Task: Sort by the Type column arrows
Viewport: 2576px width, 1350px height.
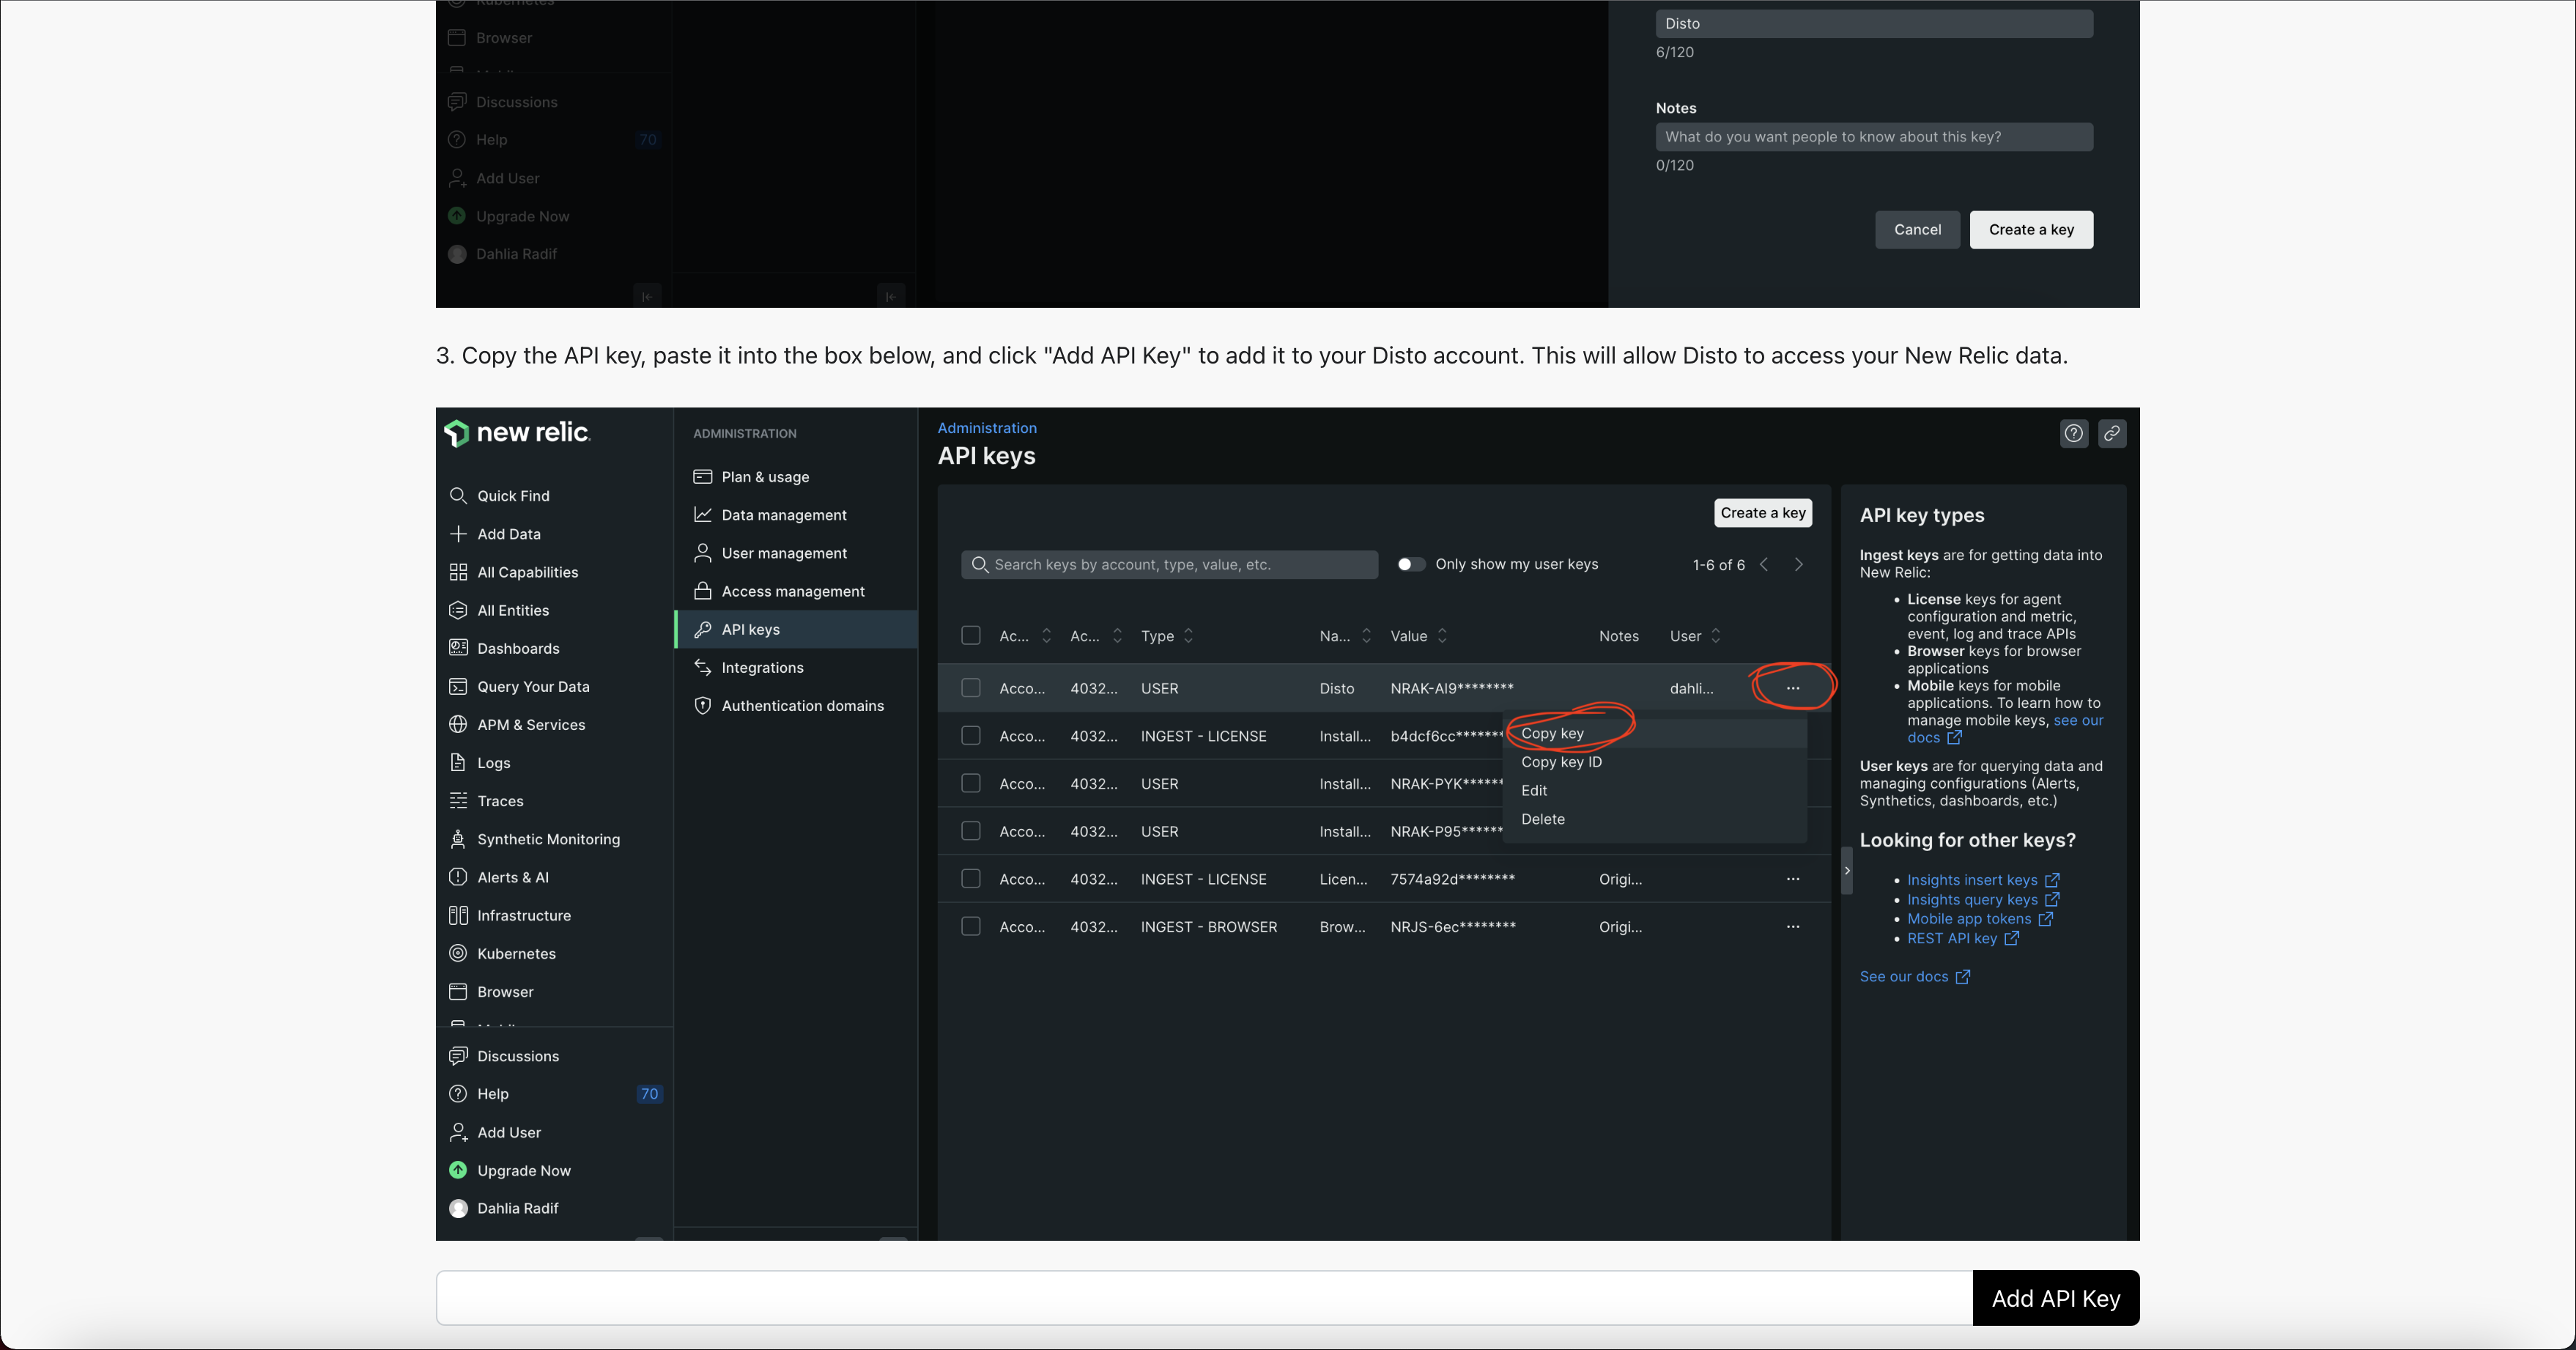Action: [1188, 636]
